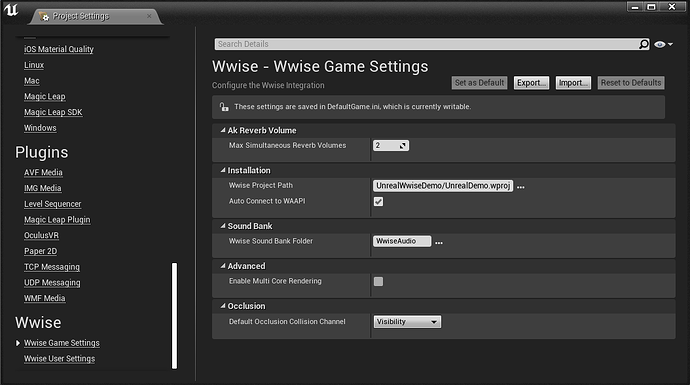Open Magic Leap SDK settings
Screen dimensions: 690x385
(53, 112)
